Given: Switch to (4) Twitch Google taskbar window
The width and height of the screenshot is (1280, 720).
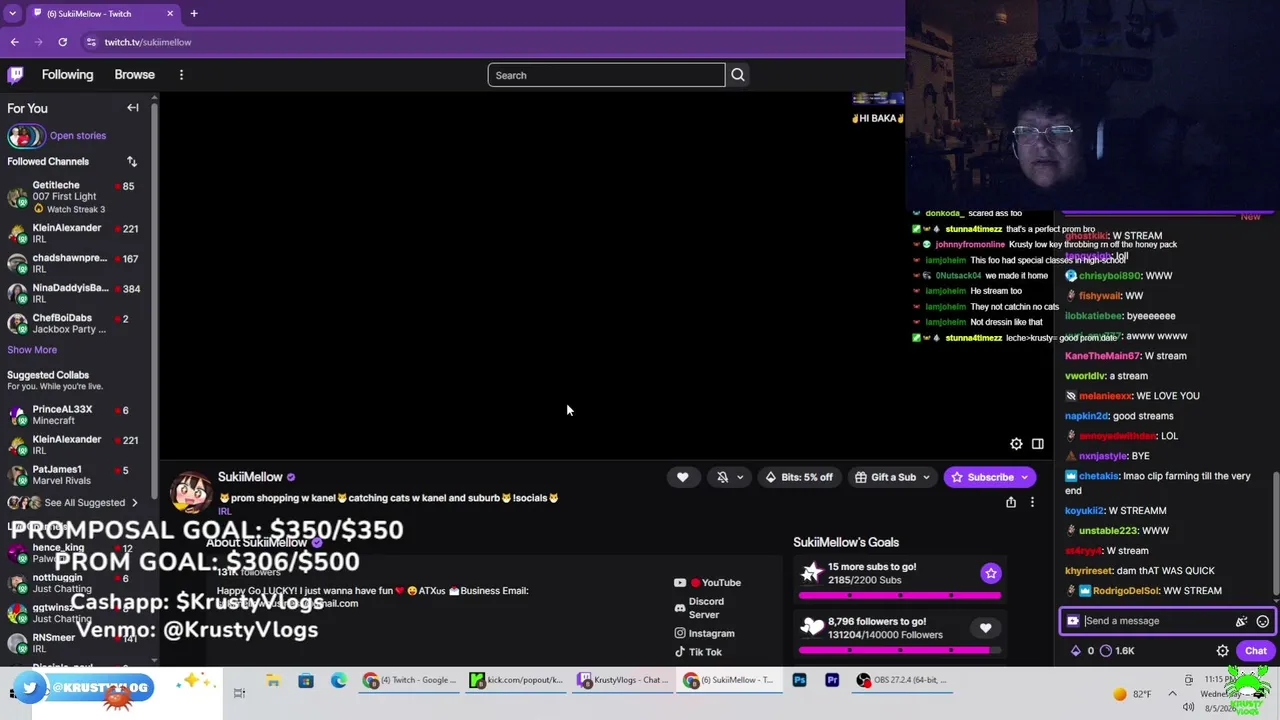Looking at the screenshot, I should click(411, 680).
